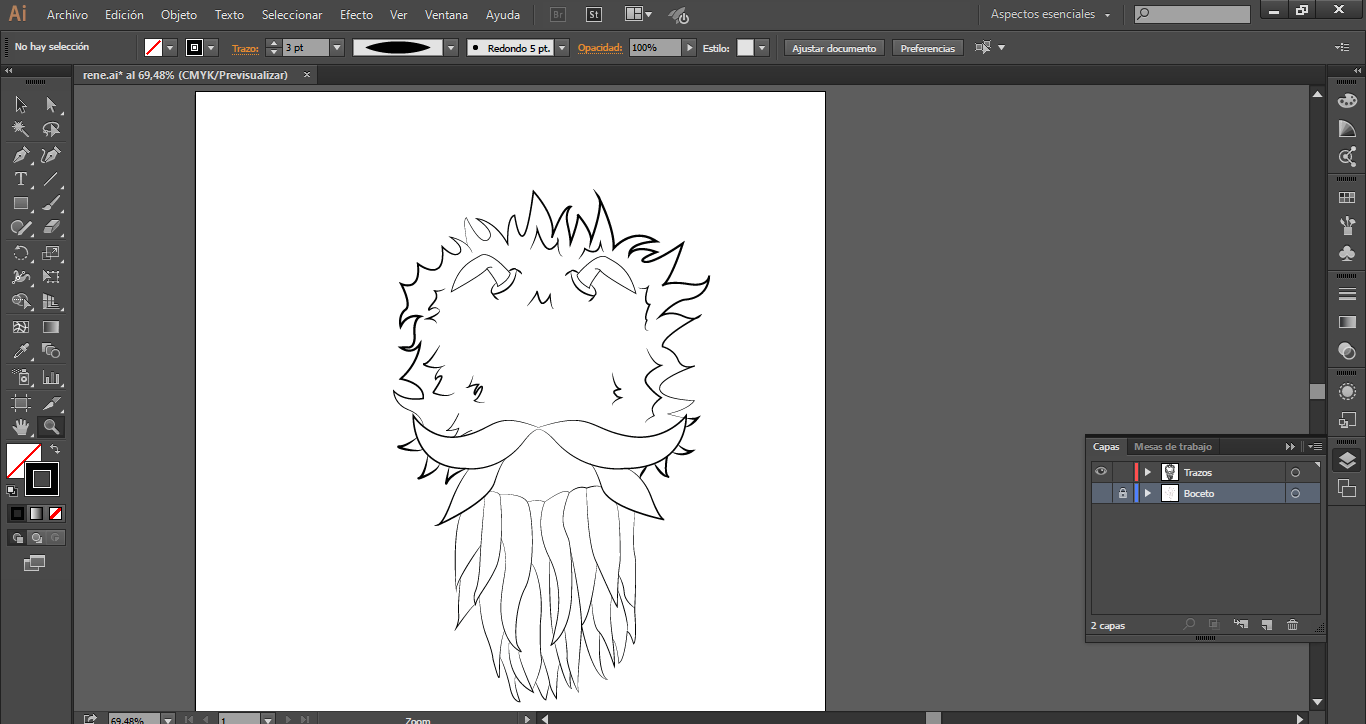Screen dimensions: 1366x724
Task: Create new layer in Capas panel
Action: click(1266, 625)
